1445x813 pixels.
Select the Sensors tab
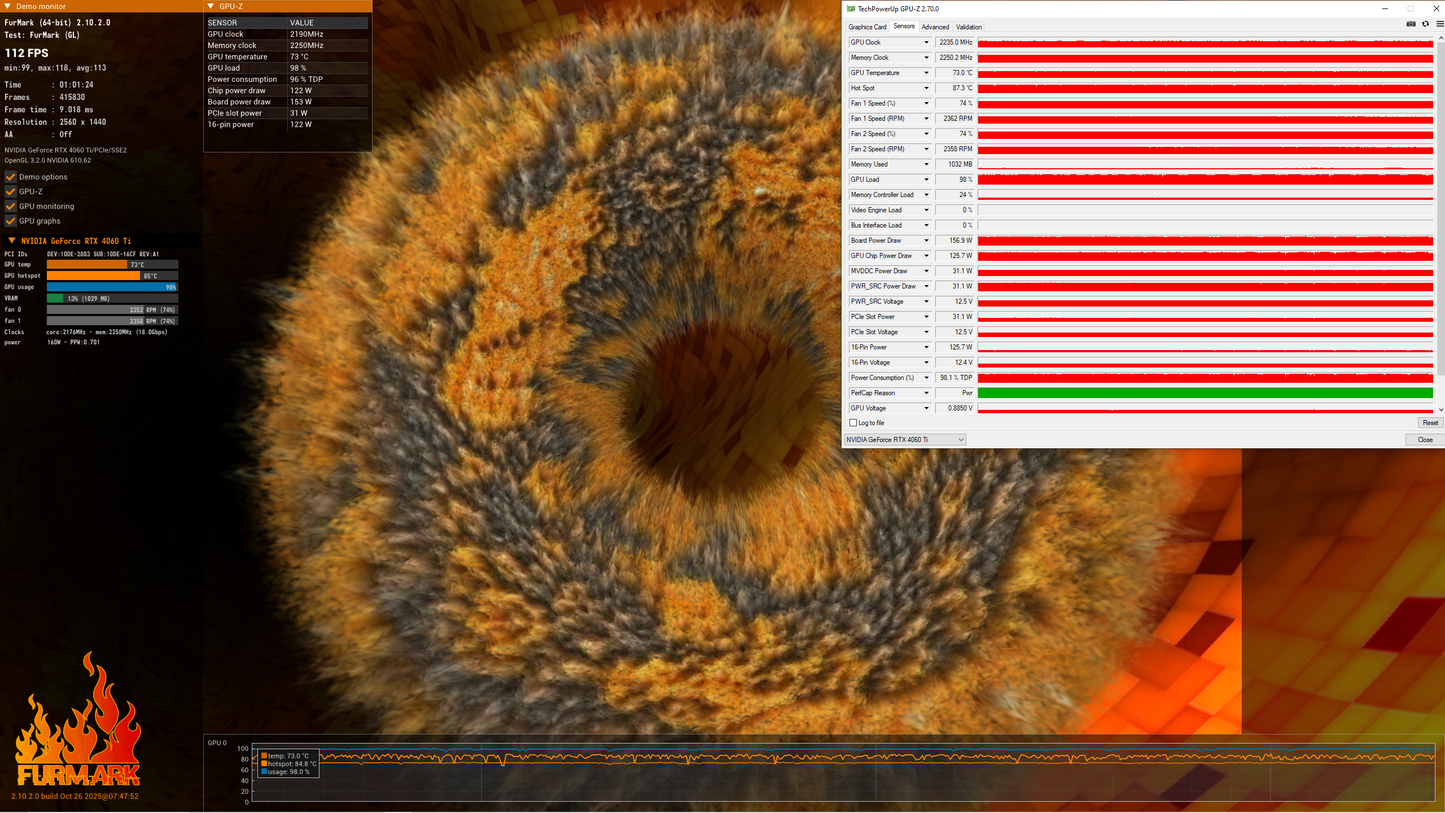point(904,27)
